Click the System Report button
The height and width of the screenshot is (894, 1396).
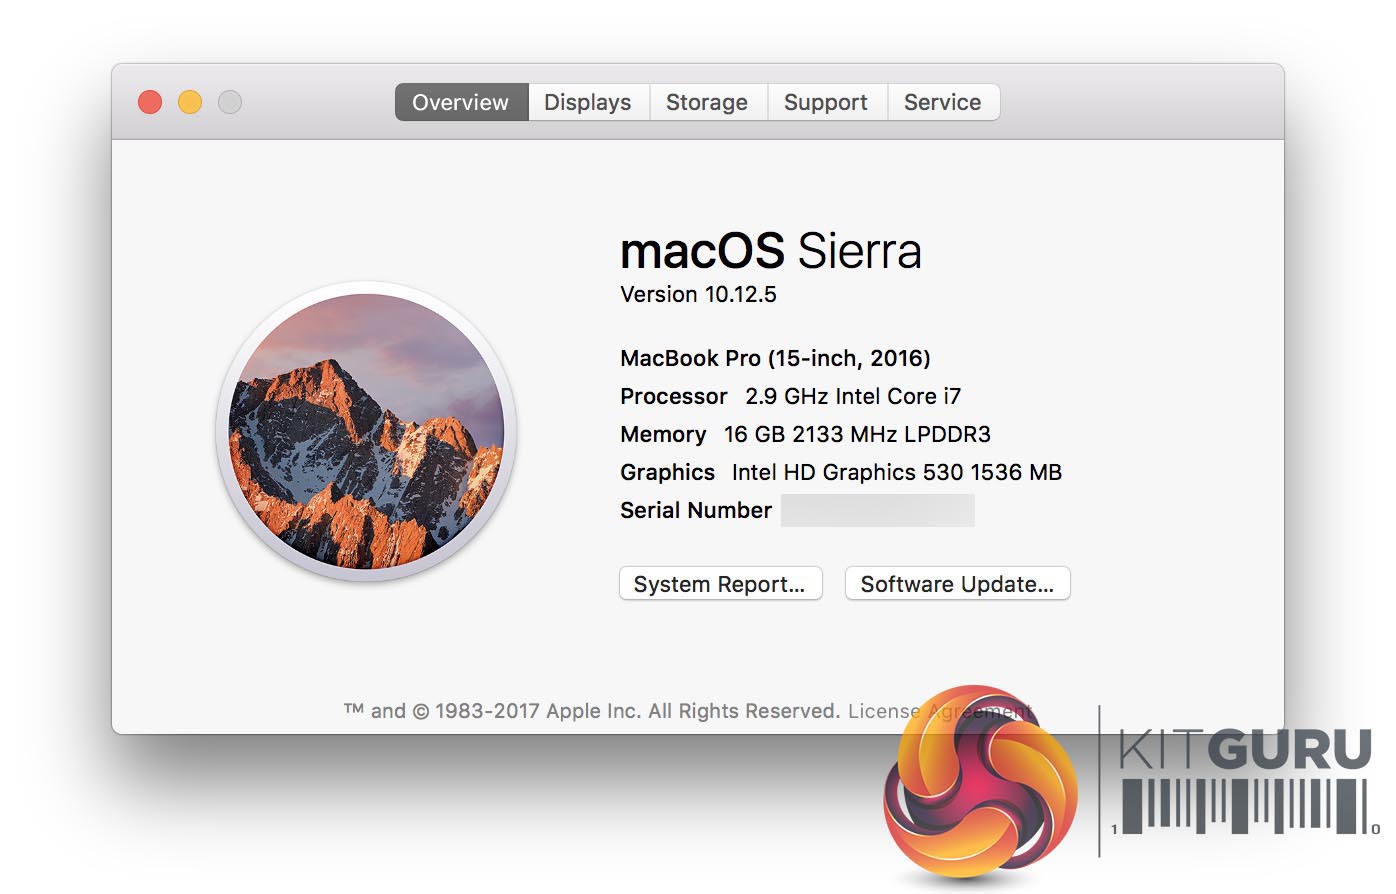(x=720, y=584)
